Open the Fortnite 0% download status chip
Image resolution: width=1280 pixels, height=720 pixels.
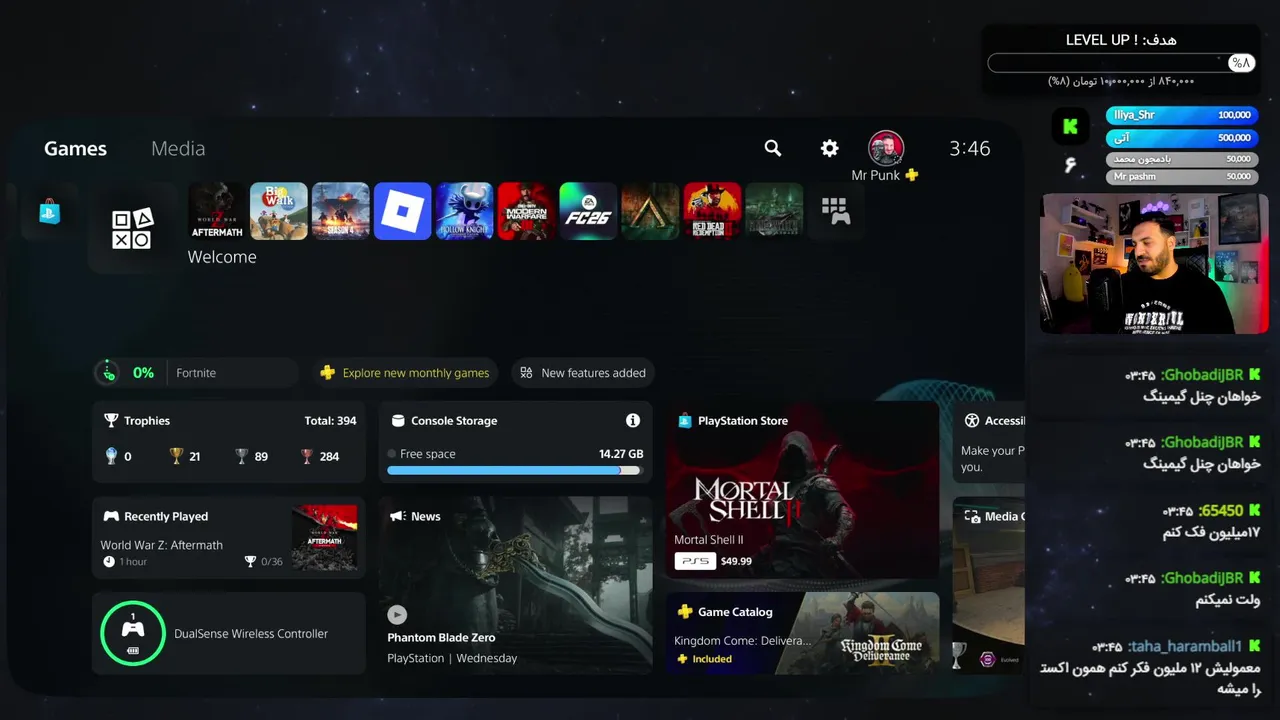click(196, 373)
